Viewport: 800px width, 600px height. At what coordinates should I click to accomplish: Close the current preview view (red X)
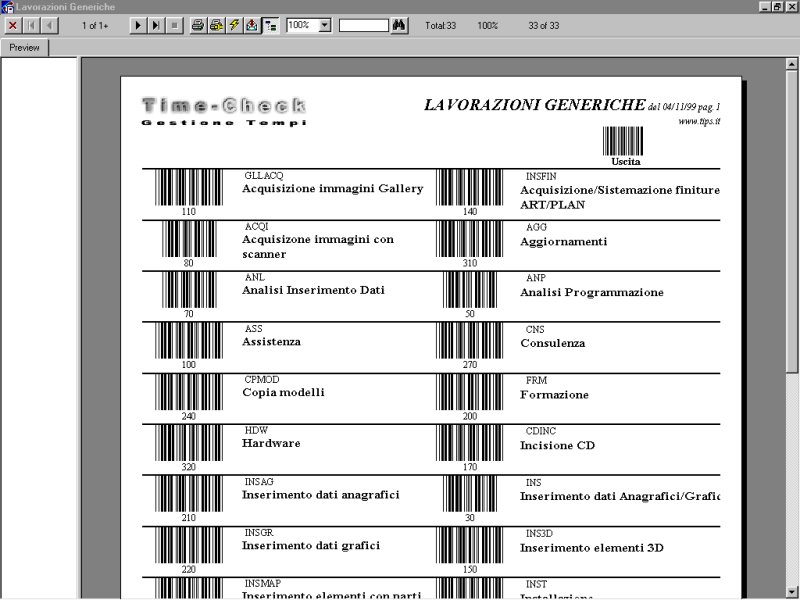[13, 26]
